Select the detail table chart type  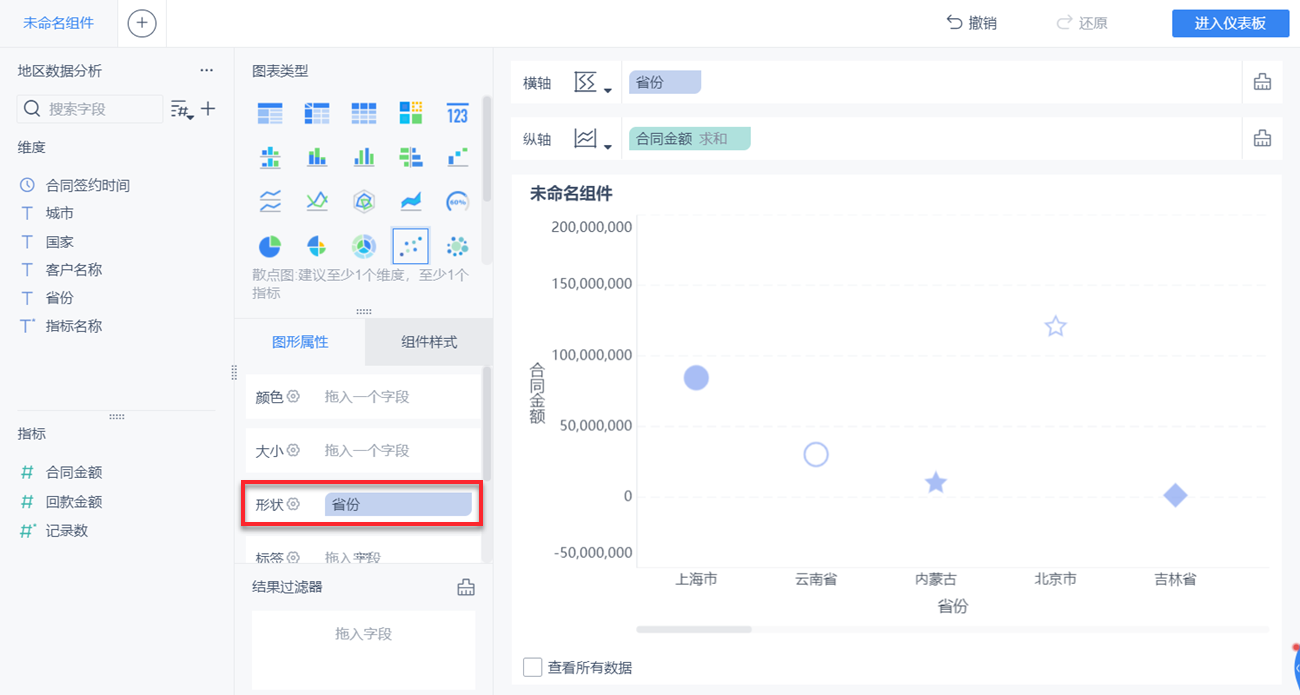coord(364,113)
